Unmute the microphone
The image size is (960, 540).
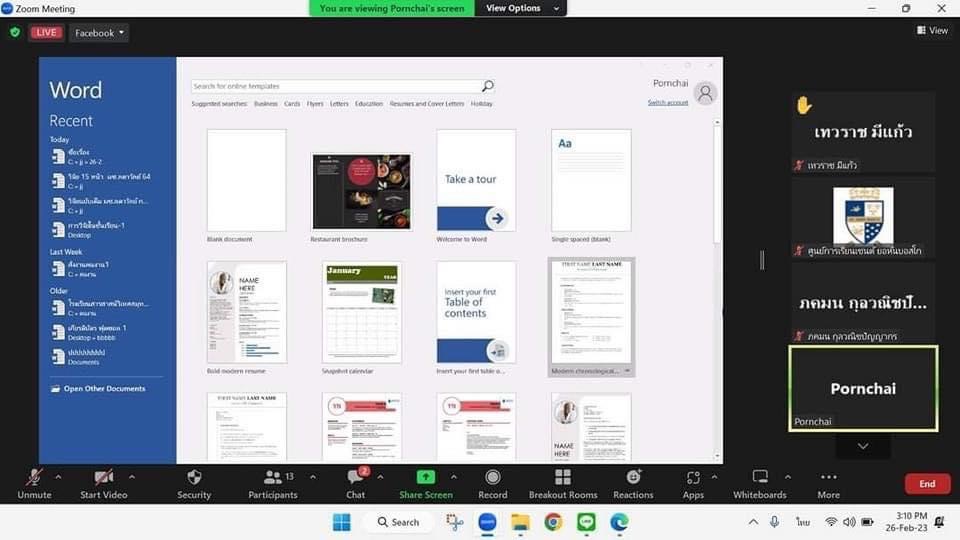point(34,478)
